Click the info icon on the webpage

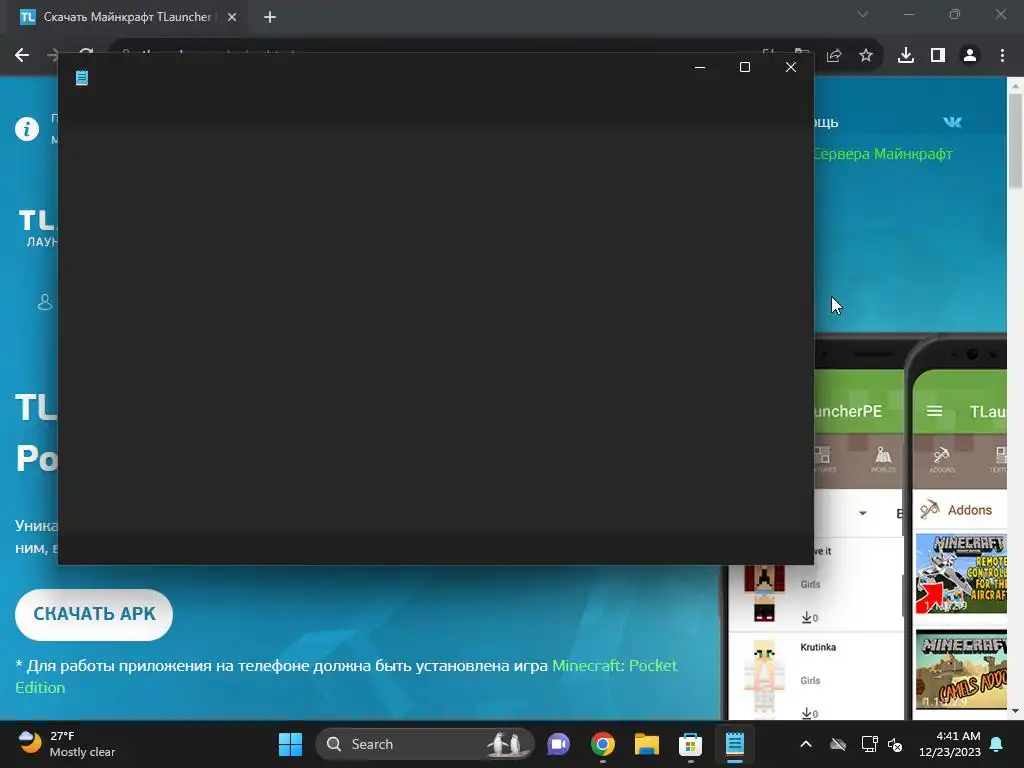[x=27, y=129]
